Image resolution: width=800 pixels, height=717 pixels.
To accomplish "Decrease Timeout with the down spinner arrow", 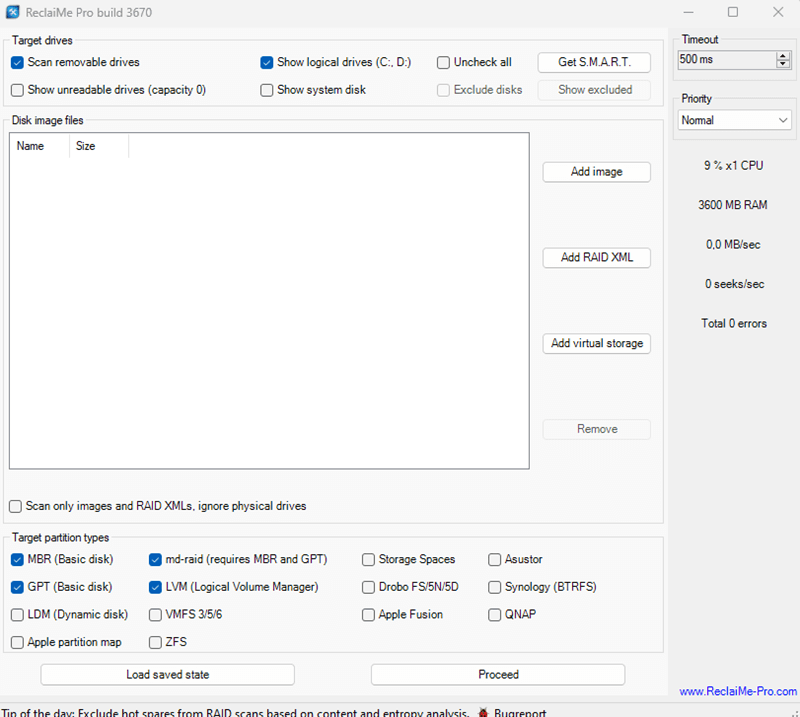I will tap(783, 64).
